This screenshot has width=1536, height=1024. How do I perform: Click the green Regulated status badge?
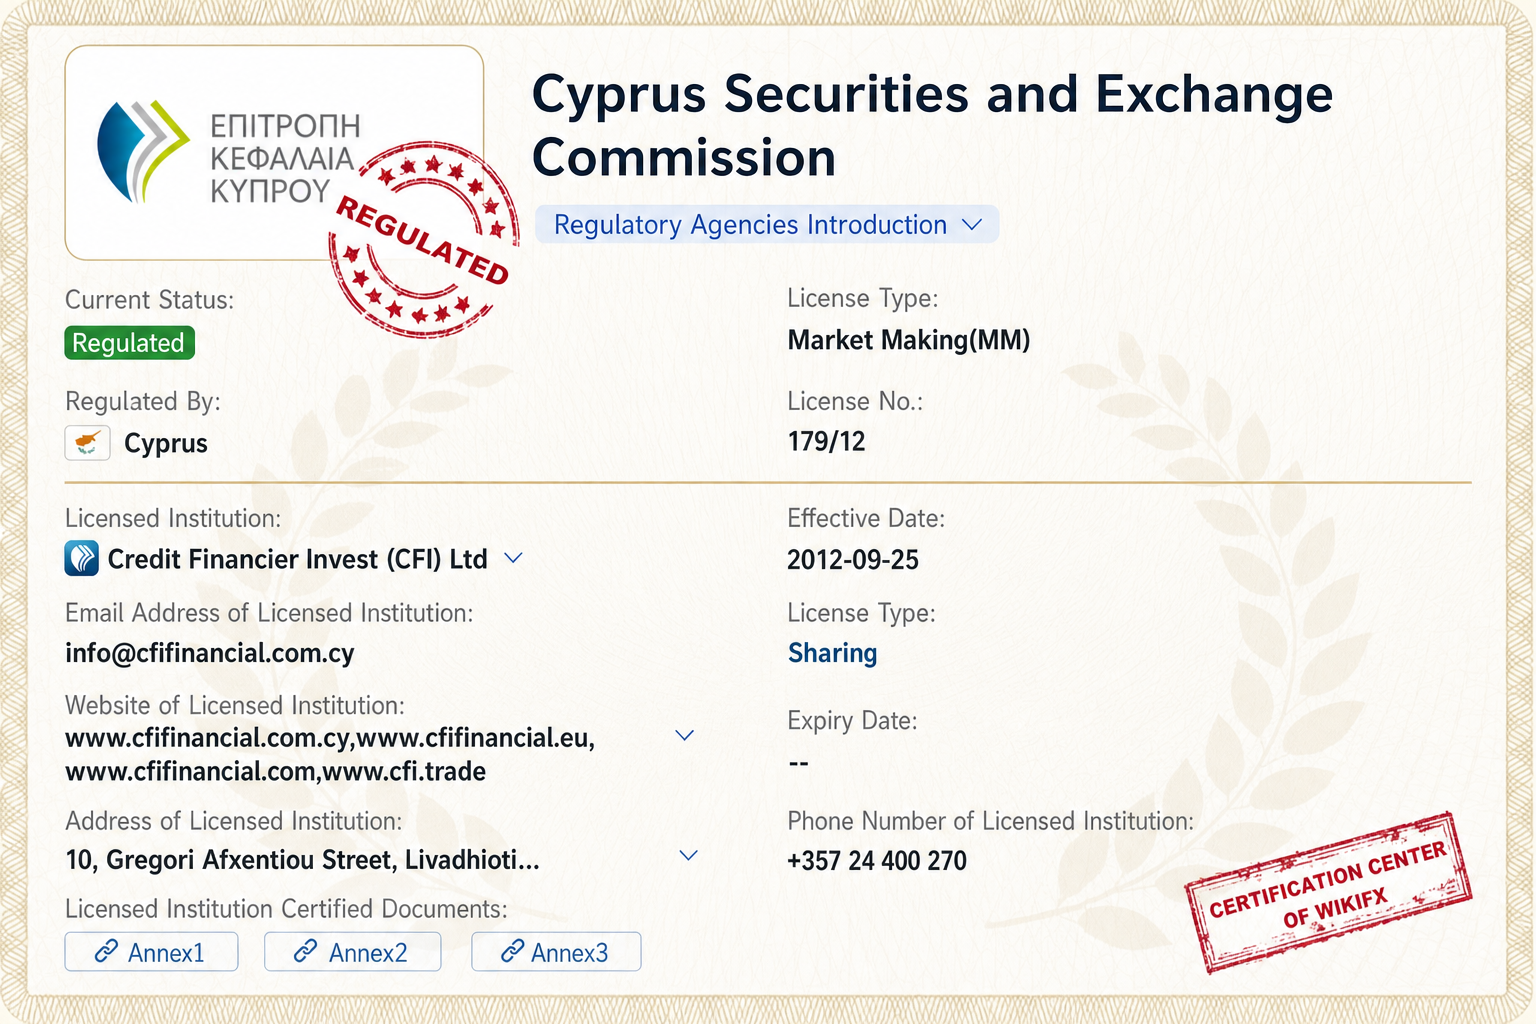pyautogui.click(x=129, y=343)
